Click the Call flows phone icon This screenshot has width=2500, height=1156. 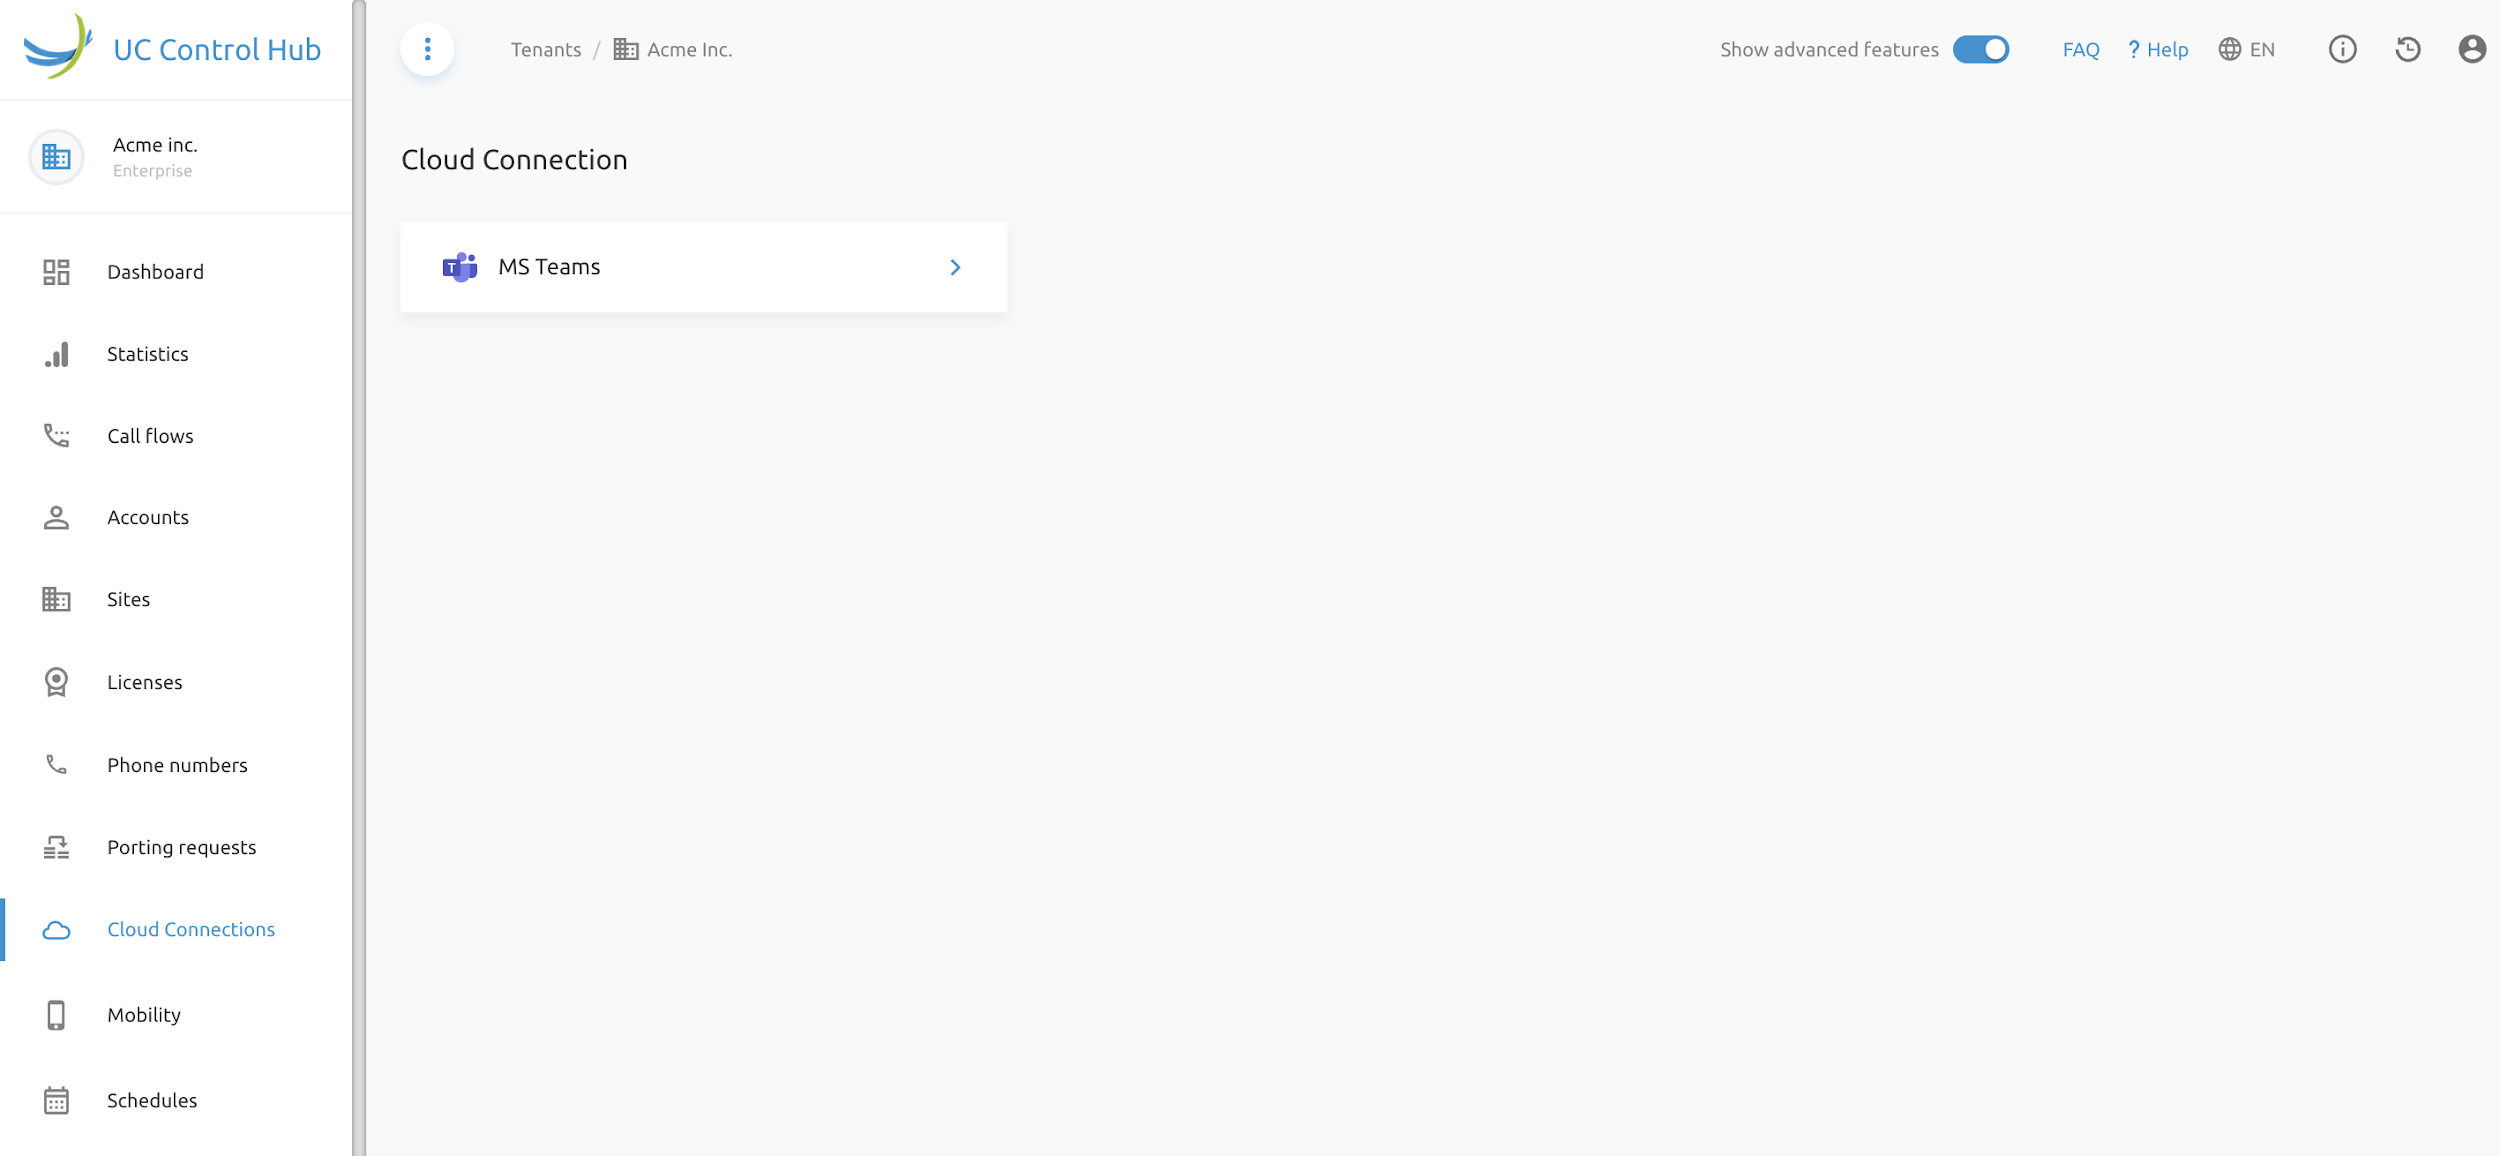(x=56, y=436)
